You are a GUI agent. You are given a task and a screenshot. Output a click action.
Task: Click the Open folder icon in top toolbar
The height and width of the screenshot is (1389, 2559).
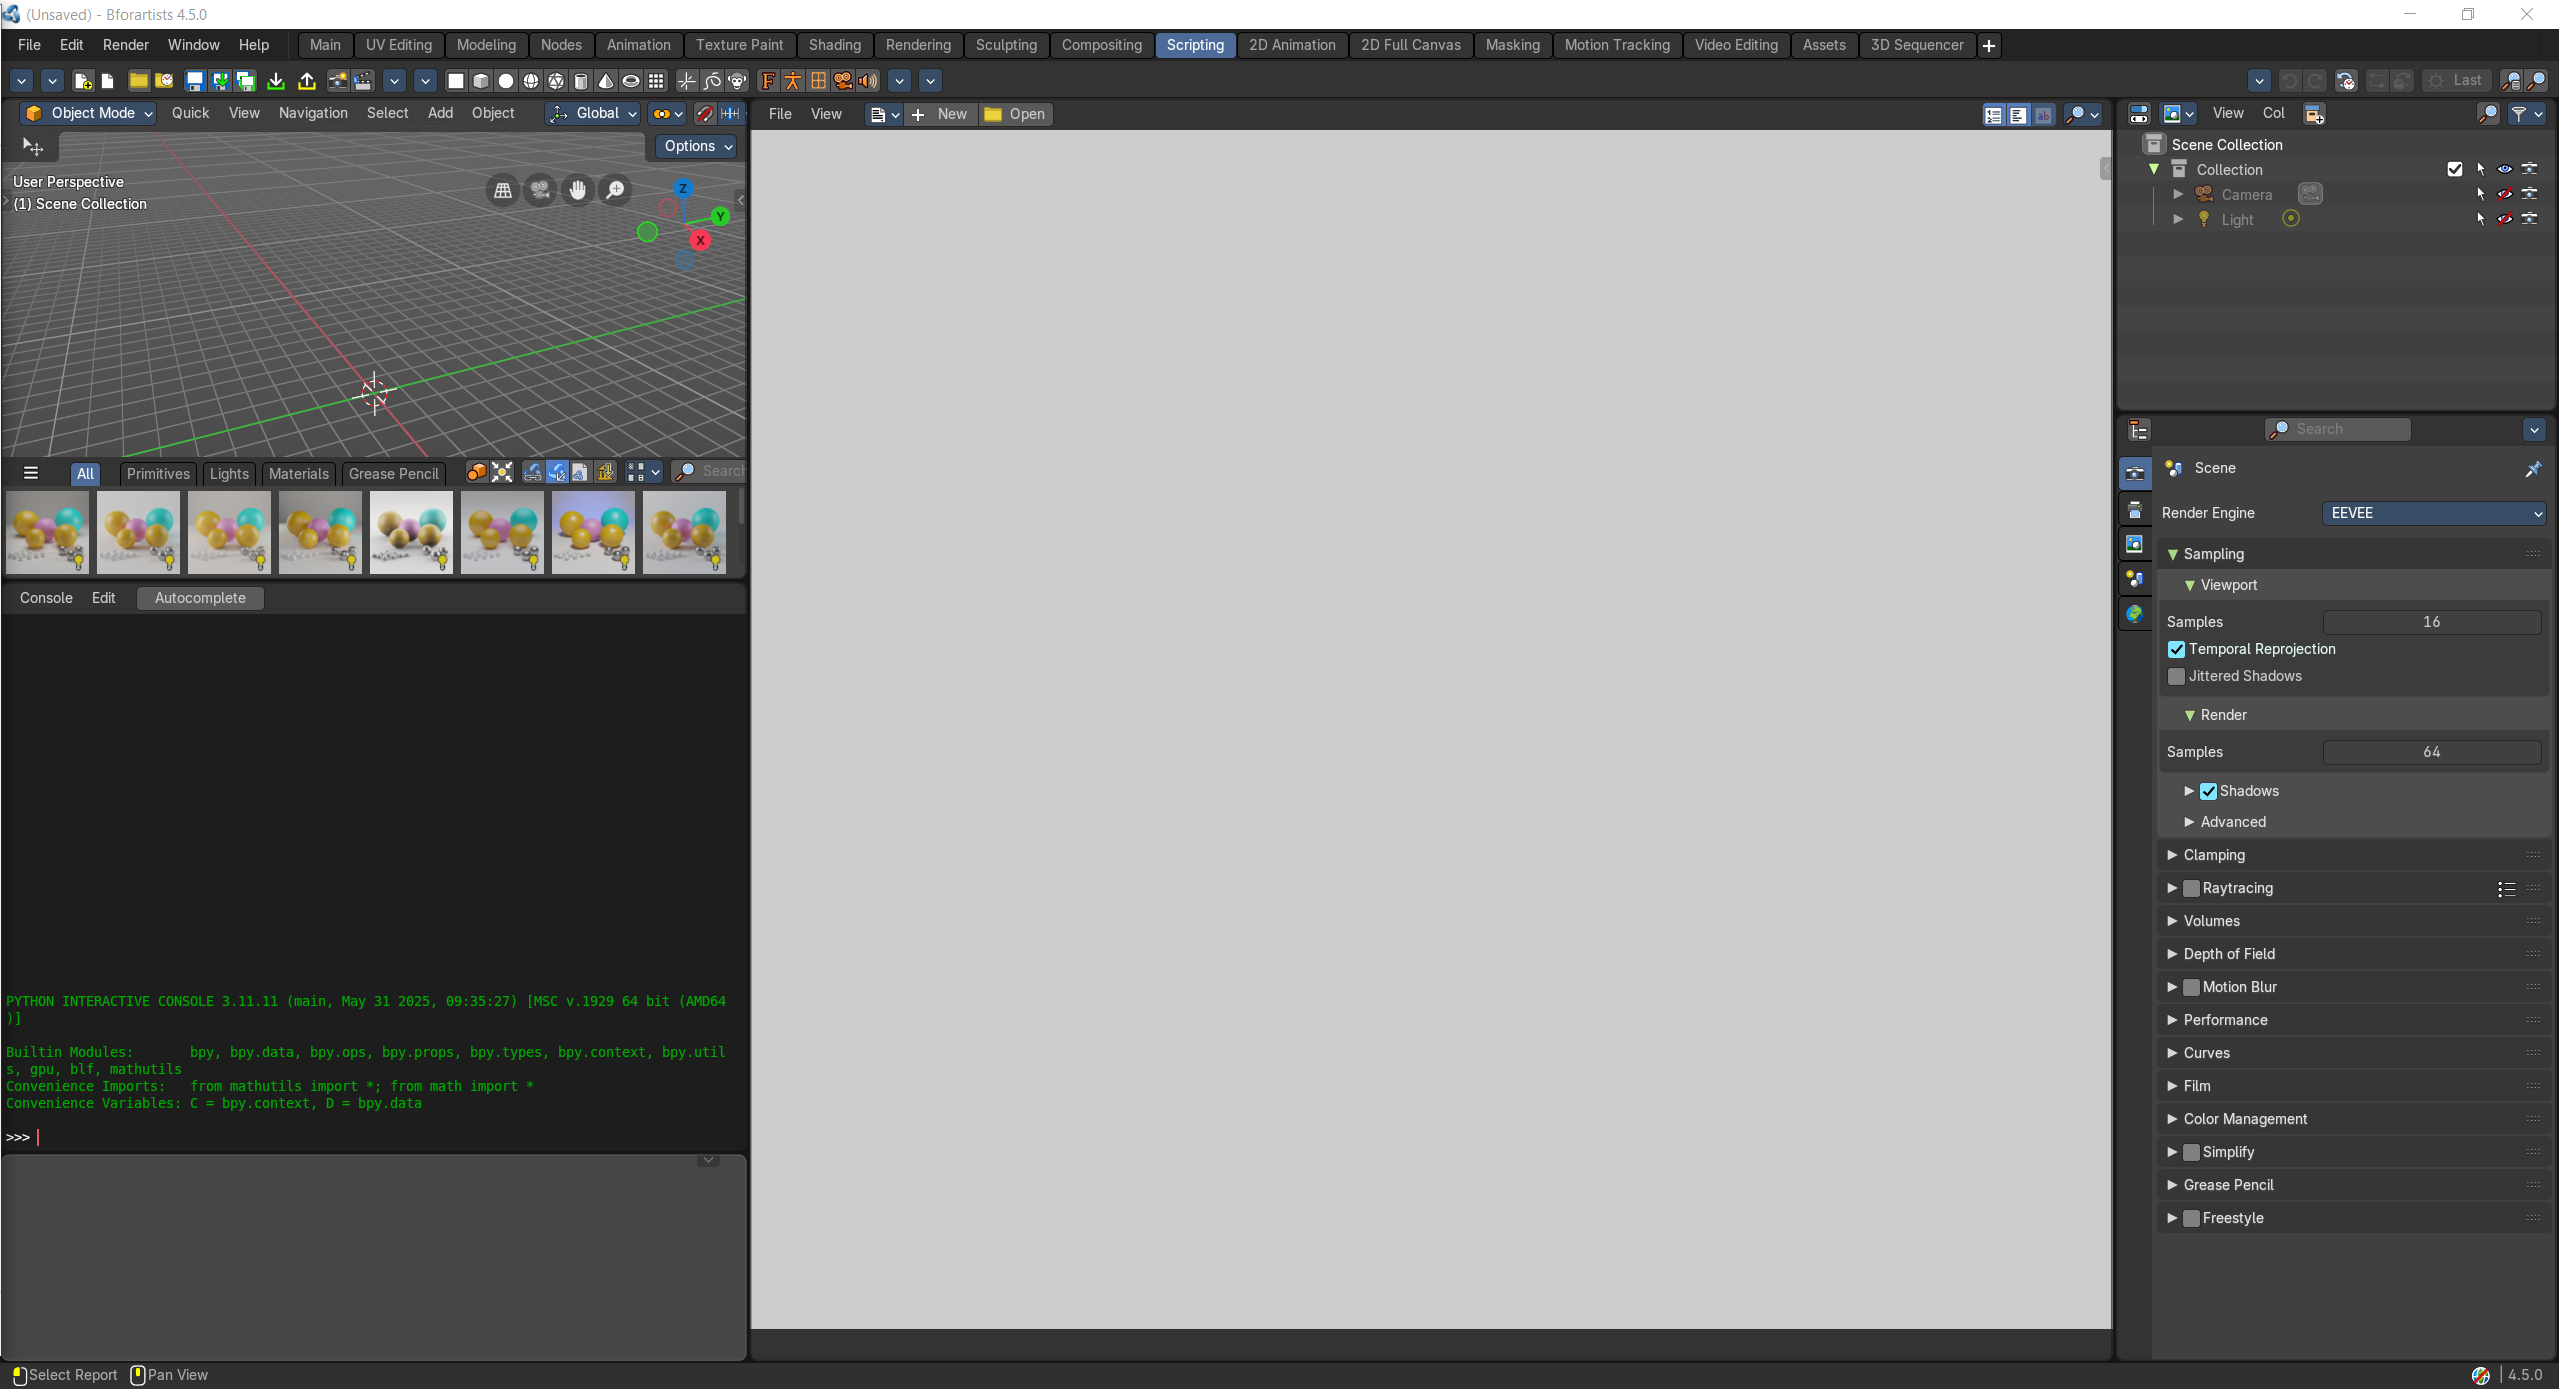[x=138, y=81]
